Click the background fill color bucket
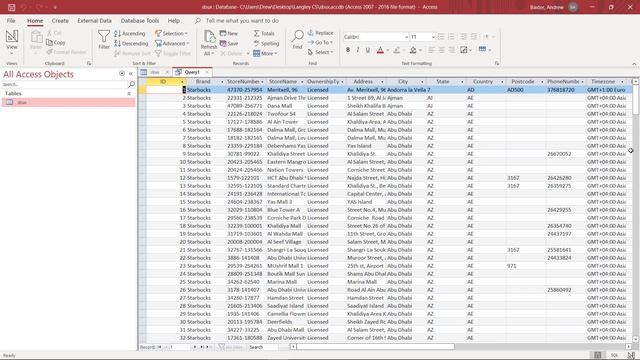 413,50
